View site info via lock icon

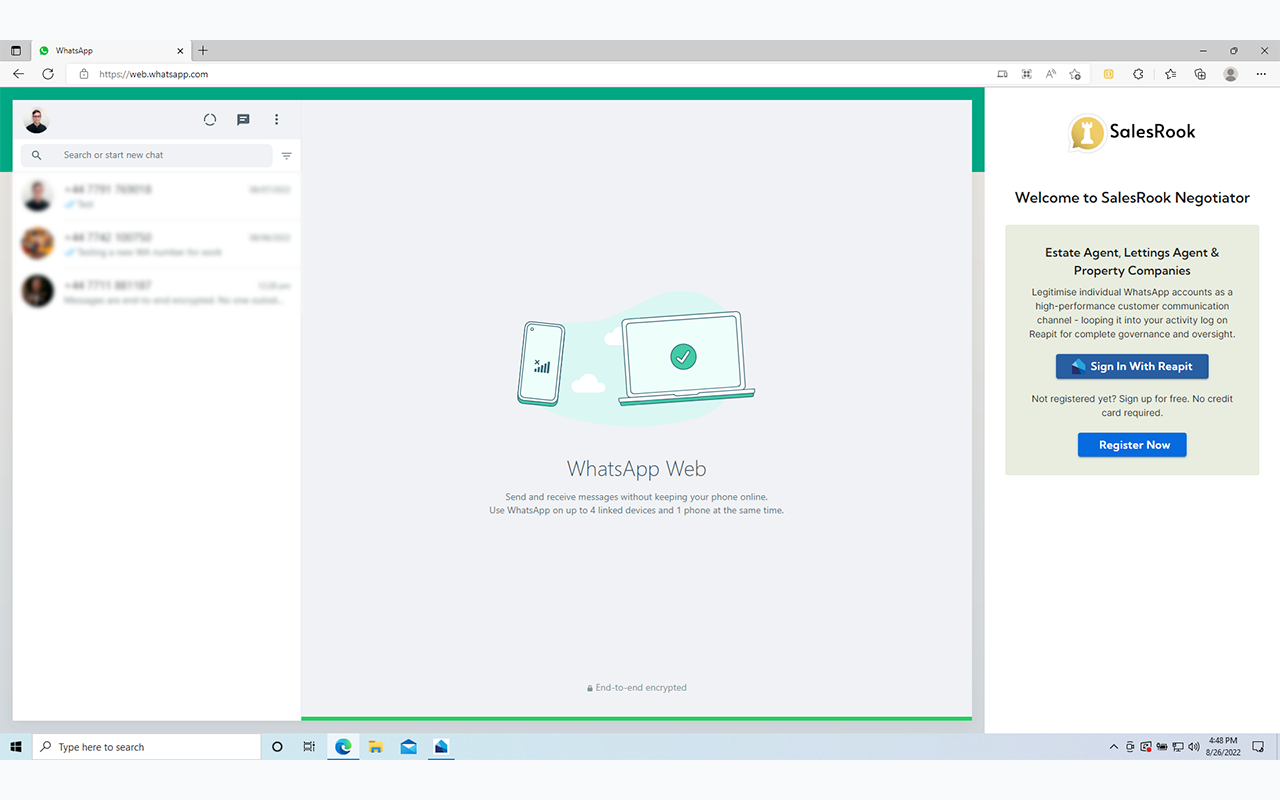click(x=84, y=74)
